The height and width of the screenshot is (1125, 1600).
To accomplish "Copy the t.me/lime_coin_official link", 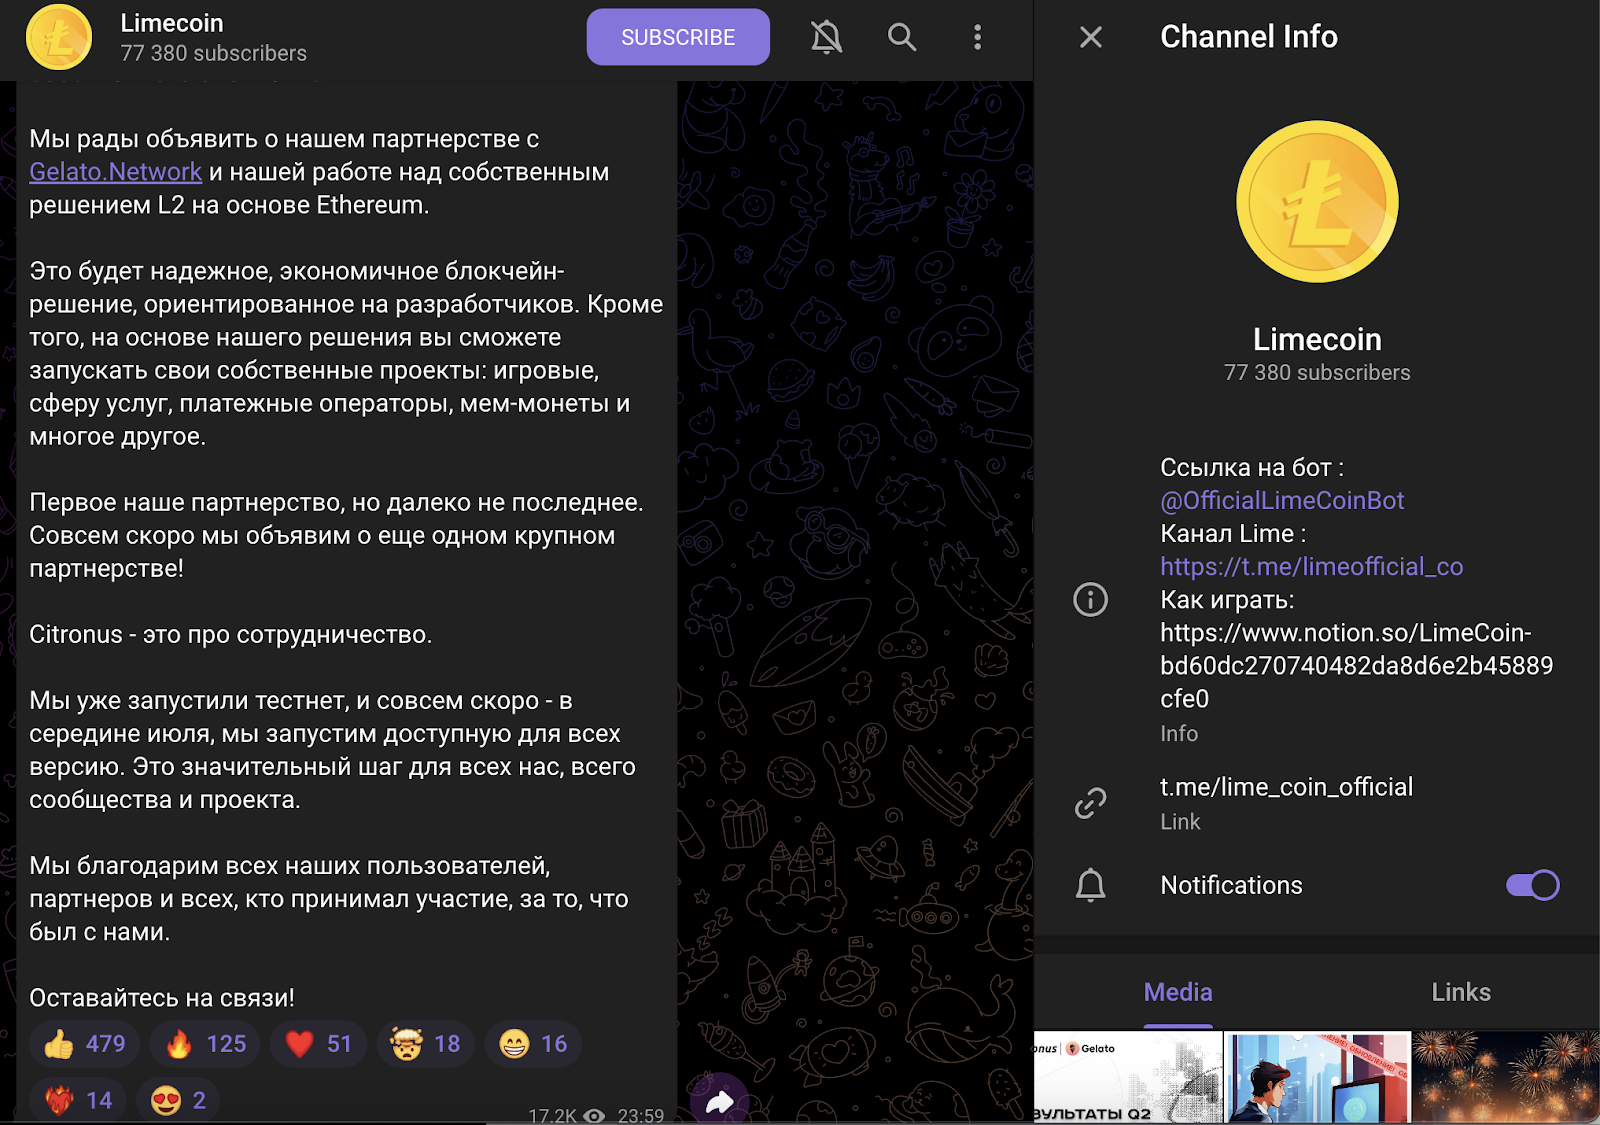I will point(1286,787).
